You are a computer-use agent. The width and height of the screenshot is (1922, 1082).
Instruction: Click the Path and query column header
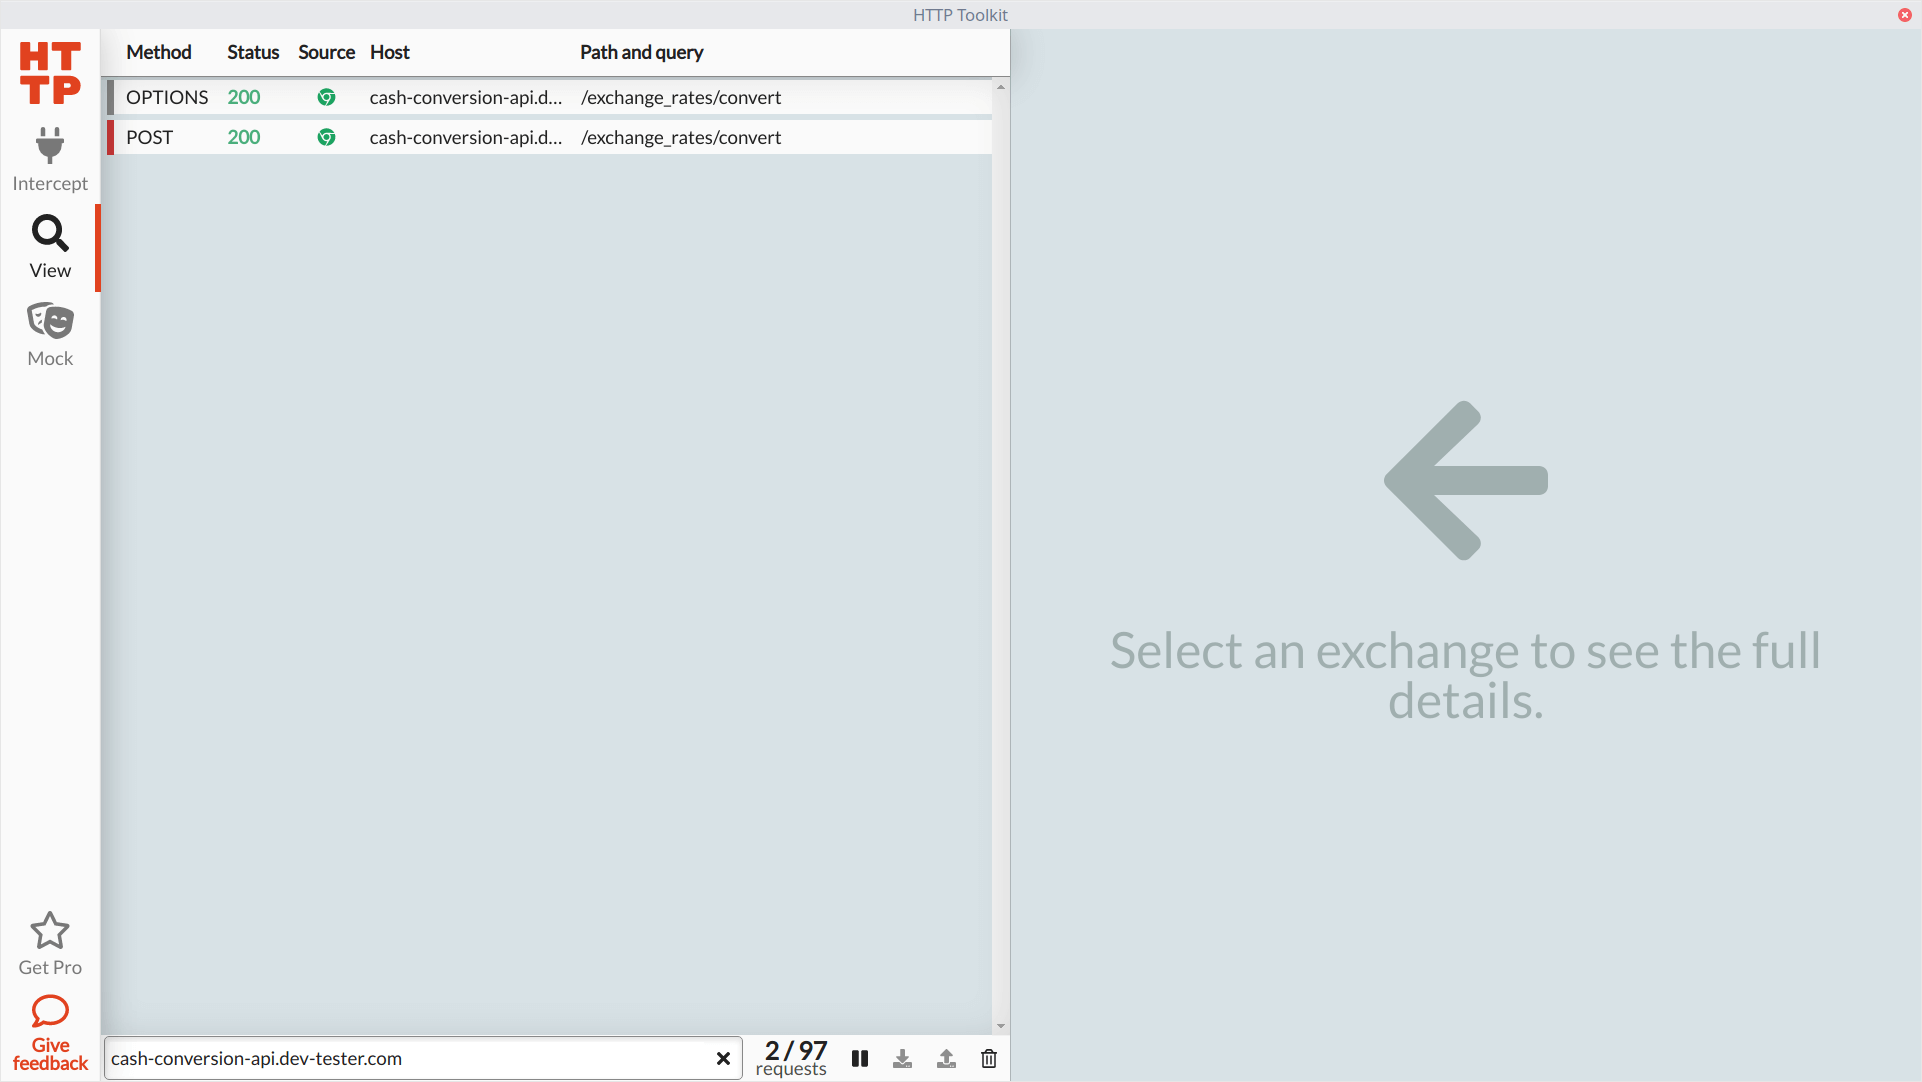(641, 52)
